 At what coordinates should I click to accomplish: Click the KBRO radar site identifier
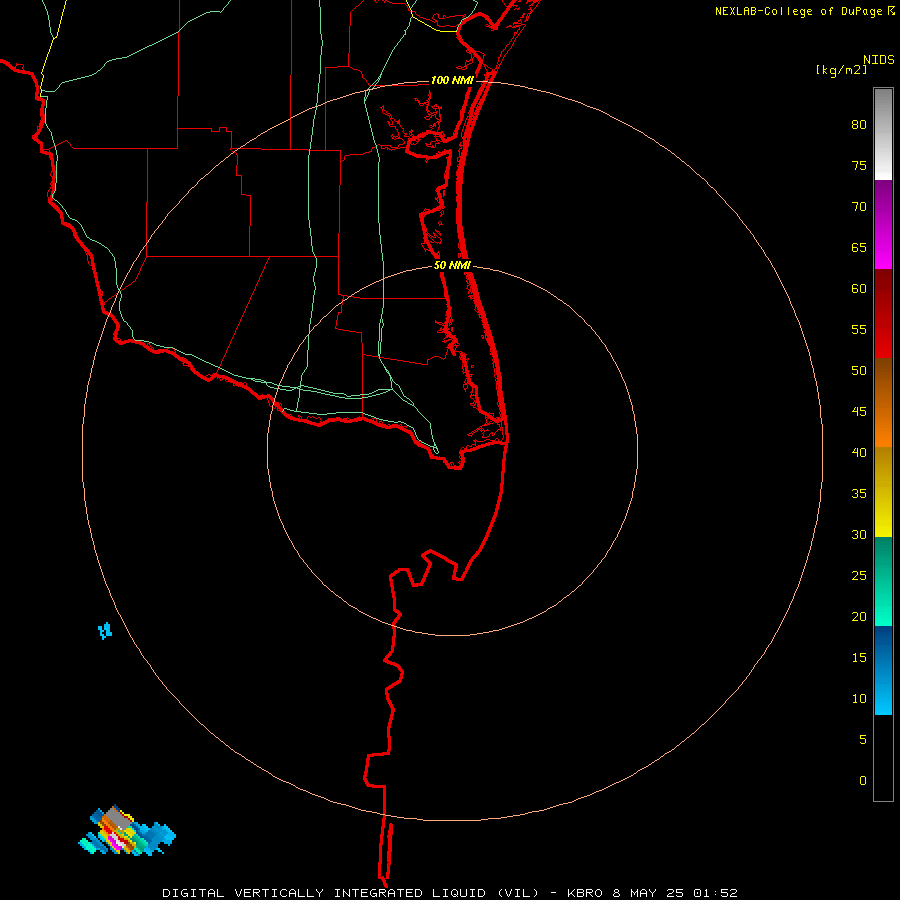click(x=587, y=893)
